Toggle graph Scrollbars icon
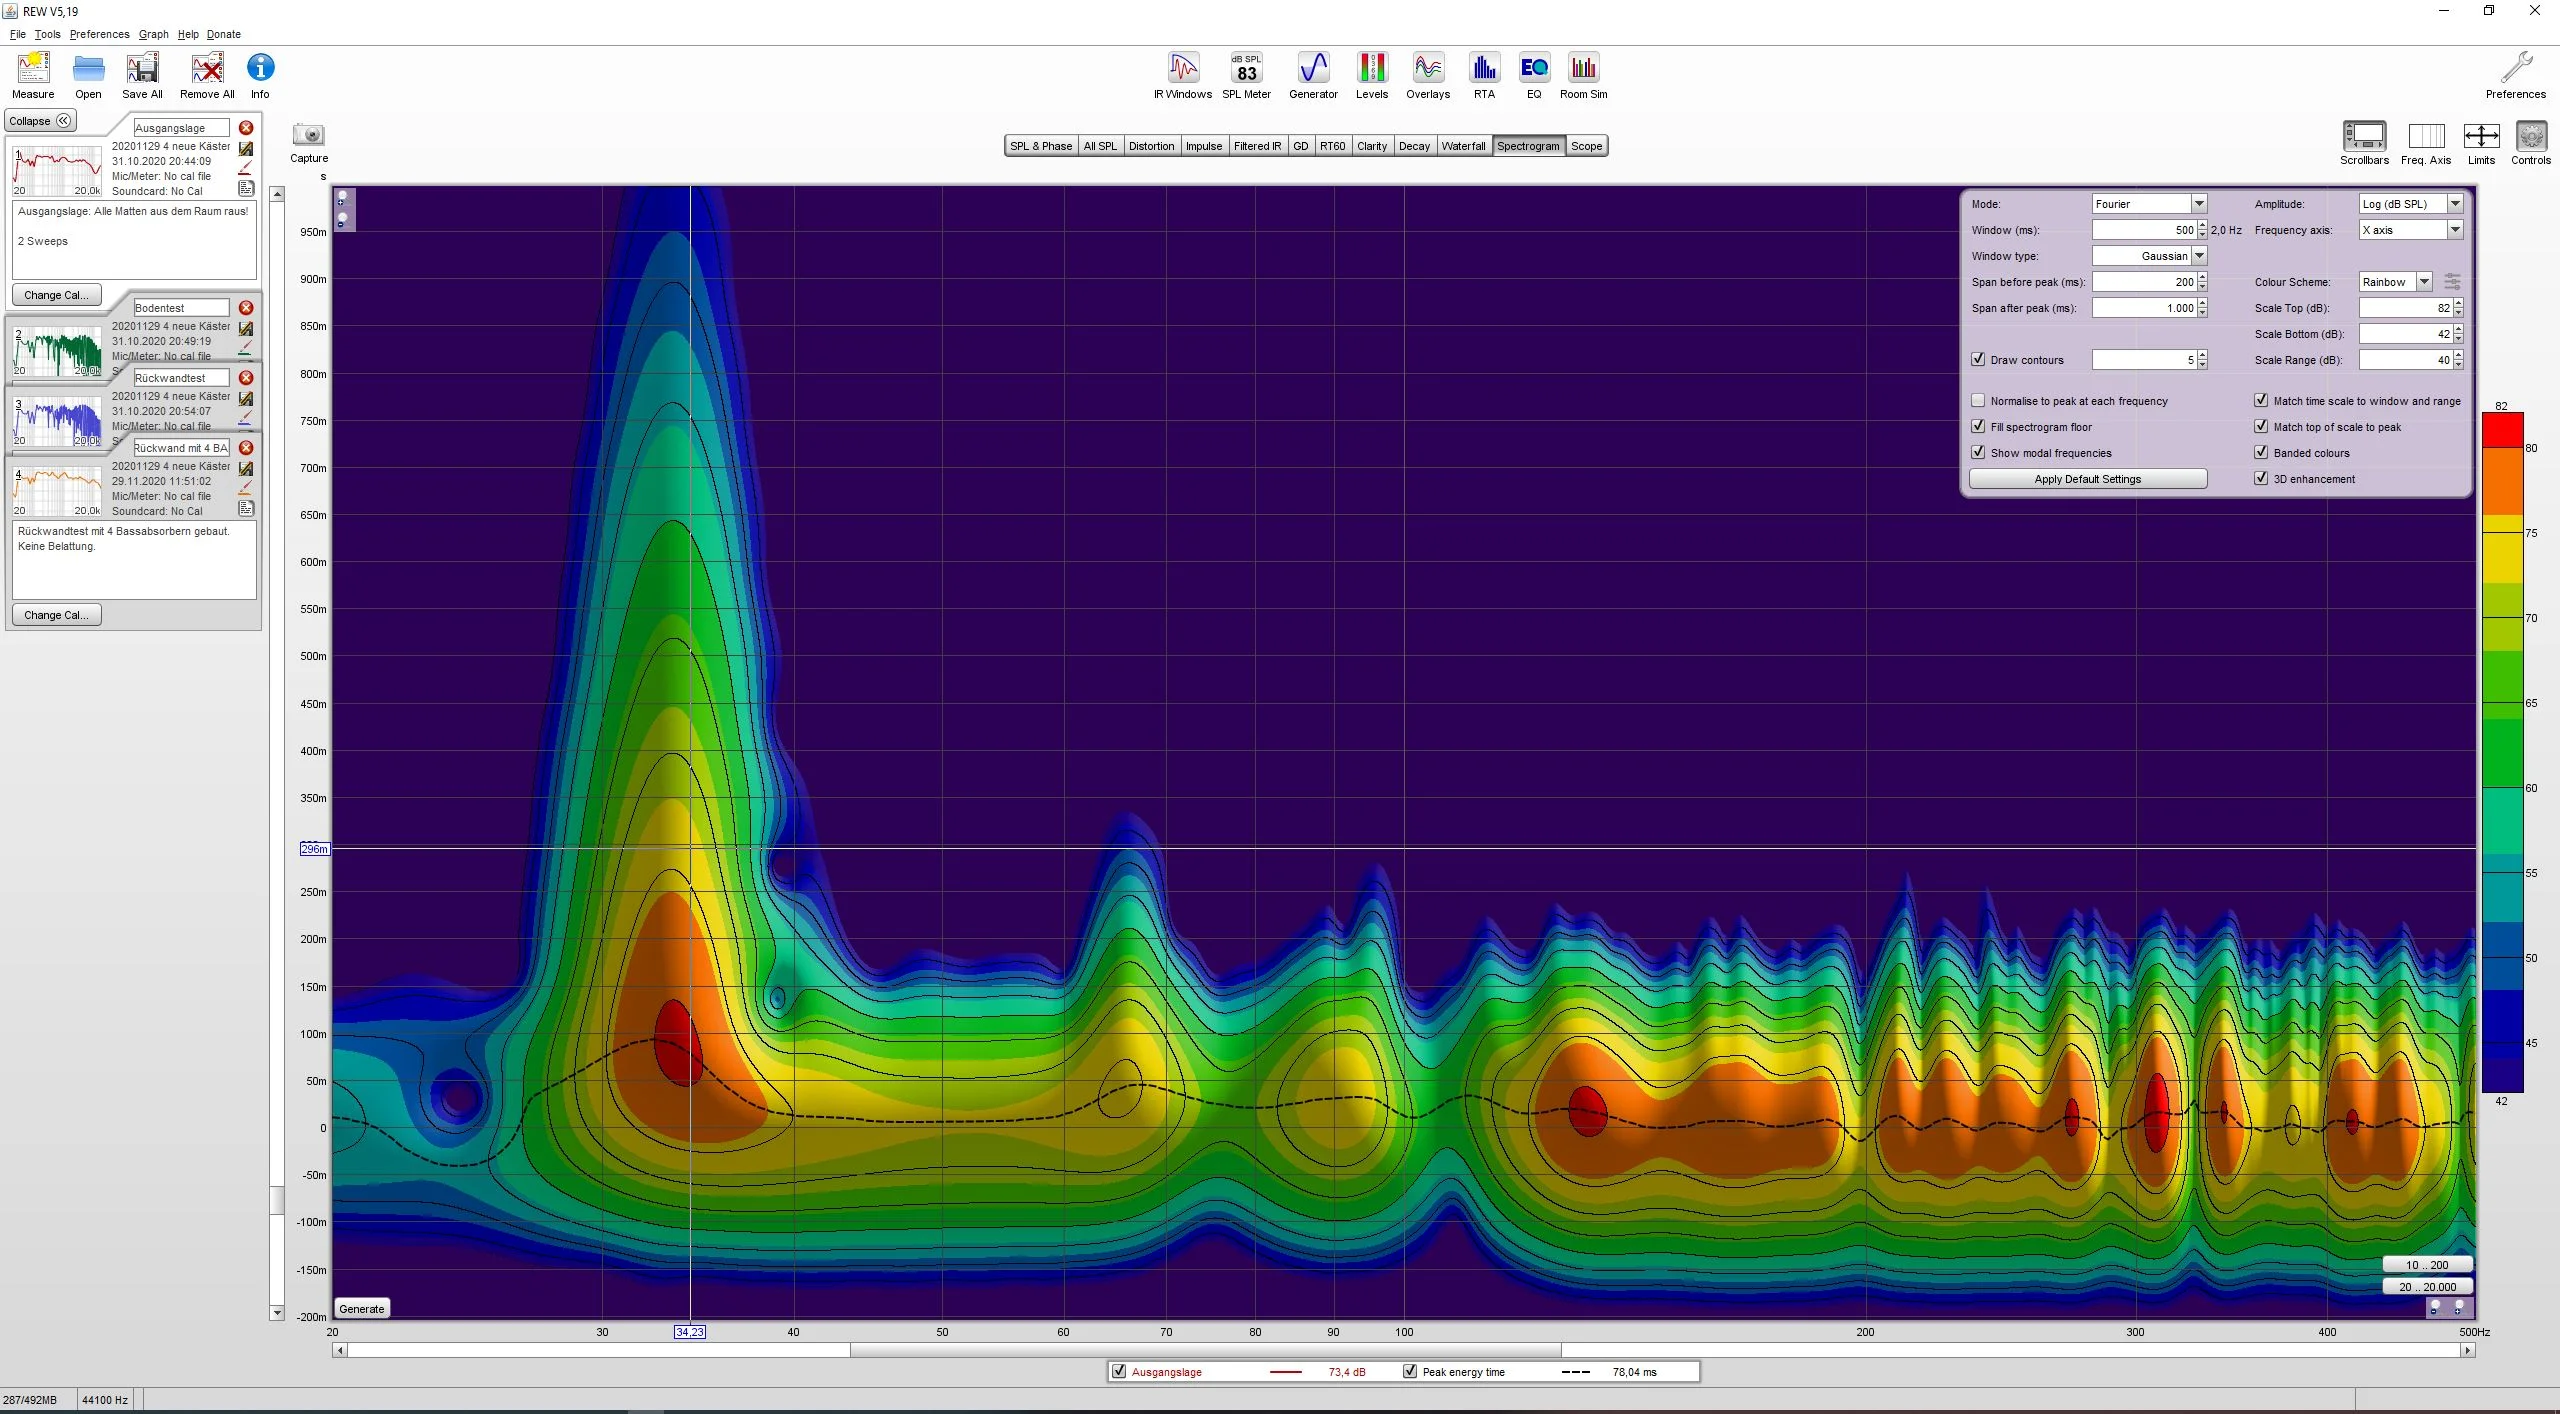Viewport: 2560px width, 1414px height. tap(2364, 143)
